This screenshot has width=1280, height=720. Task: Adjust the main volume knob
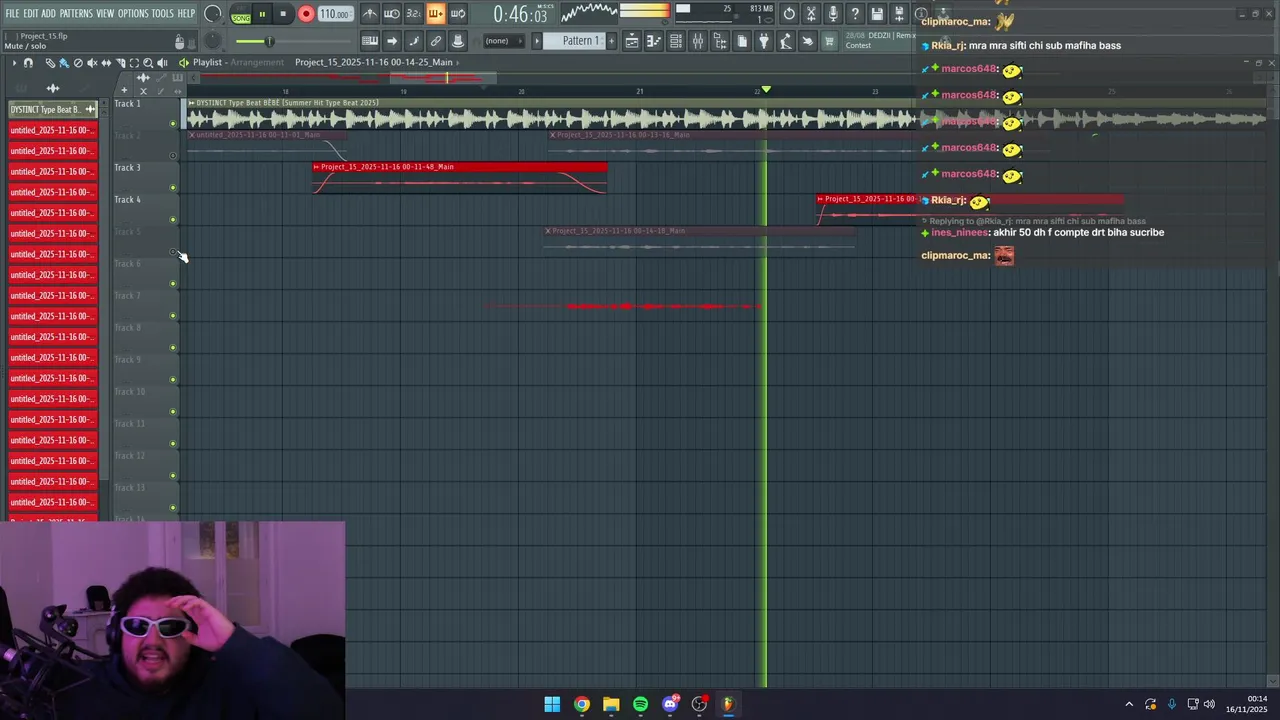tap(213, 14)
